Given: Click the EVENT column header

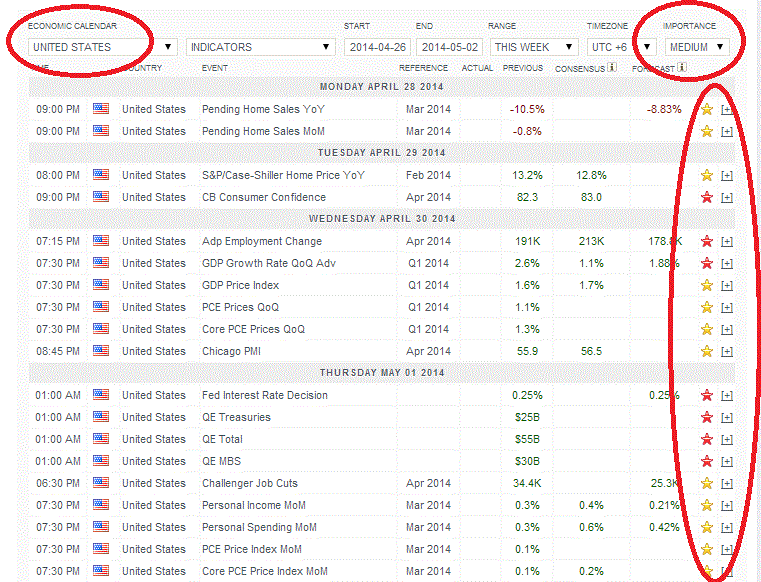Looking at the screenshot, I should pos(215,68).
